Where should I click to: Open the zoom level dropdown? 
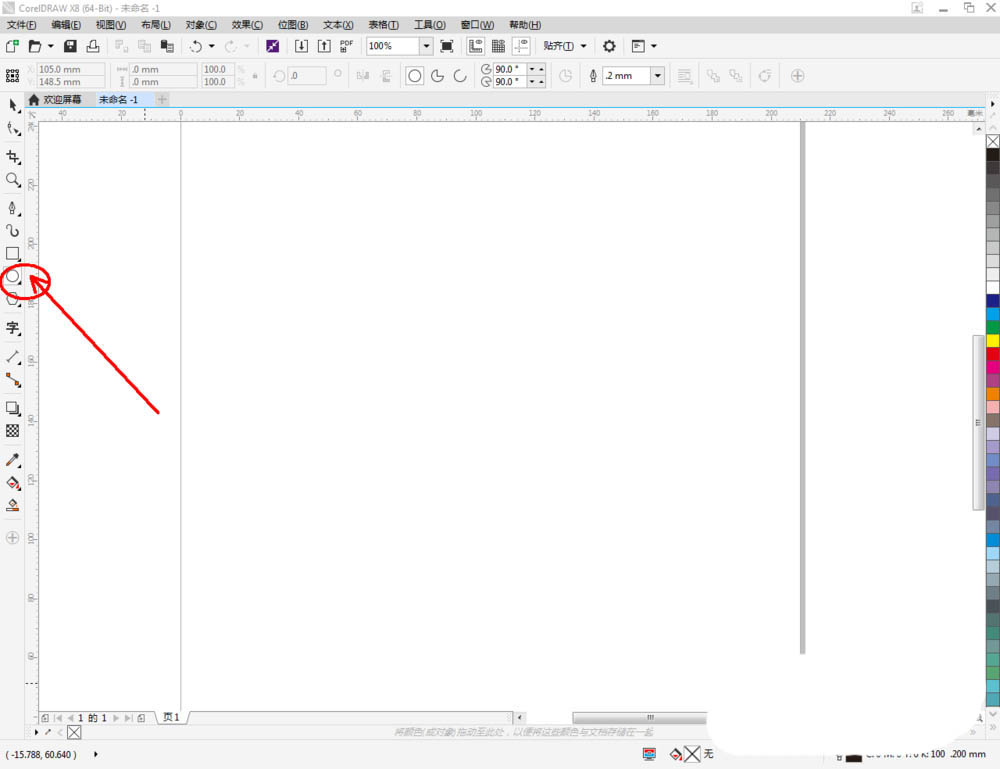pos(426,46)
